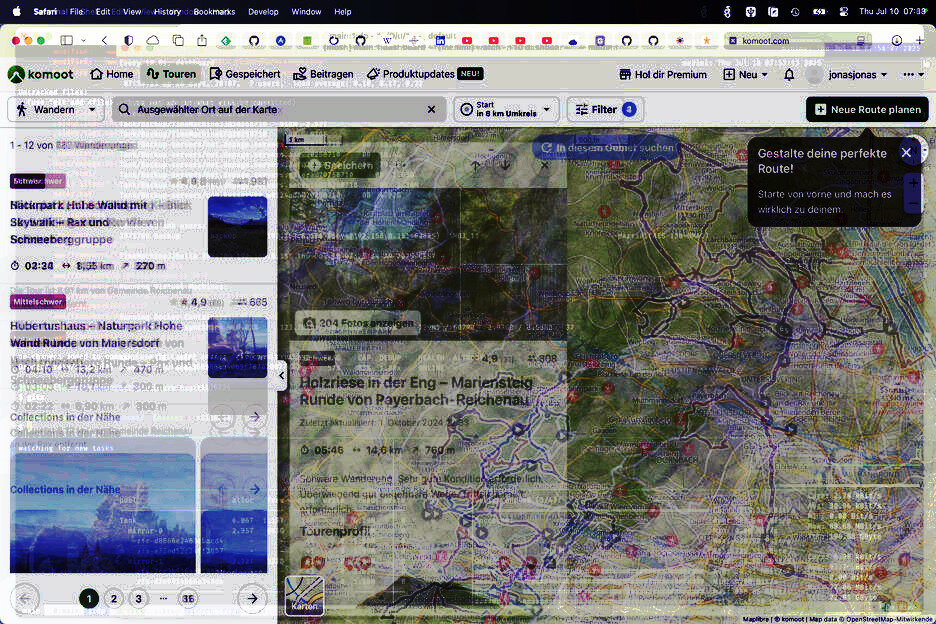Close the tour preview card

click(544, 165)
